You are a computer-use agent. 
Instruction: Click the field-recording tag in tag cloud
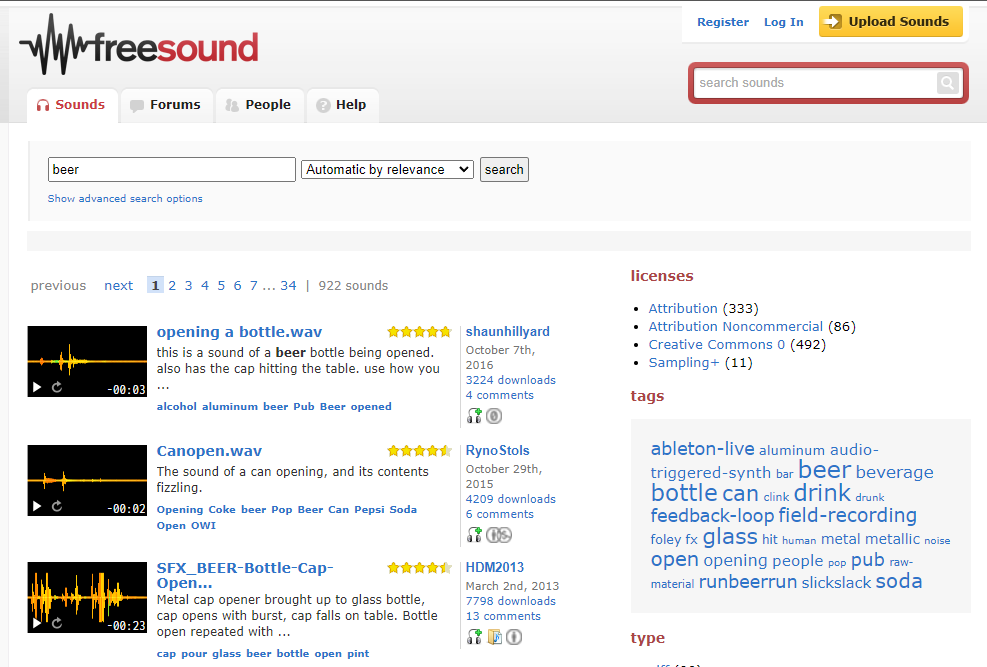pyautogui.click(x=847, y=515)
